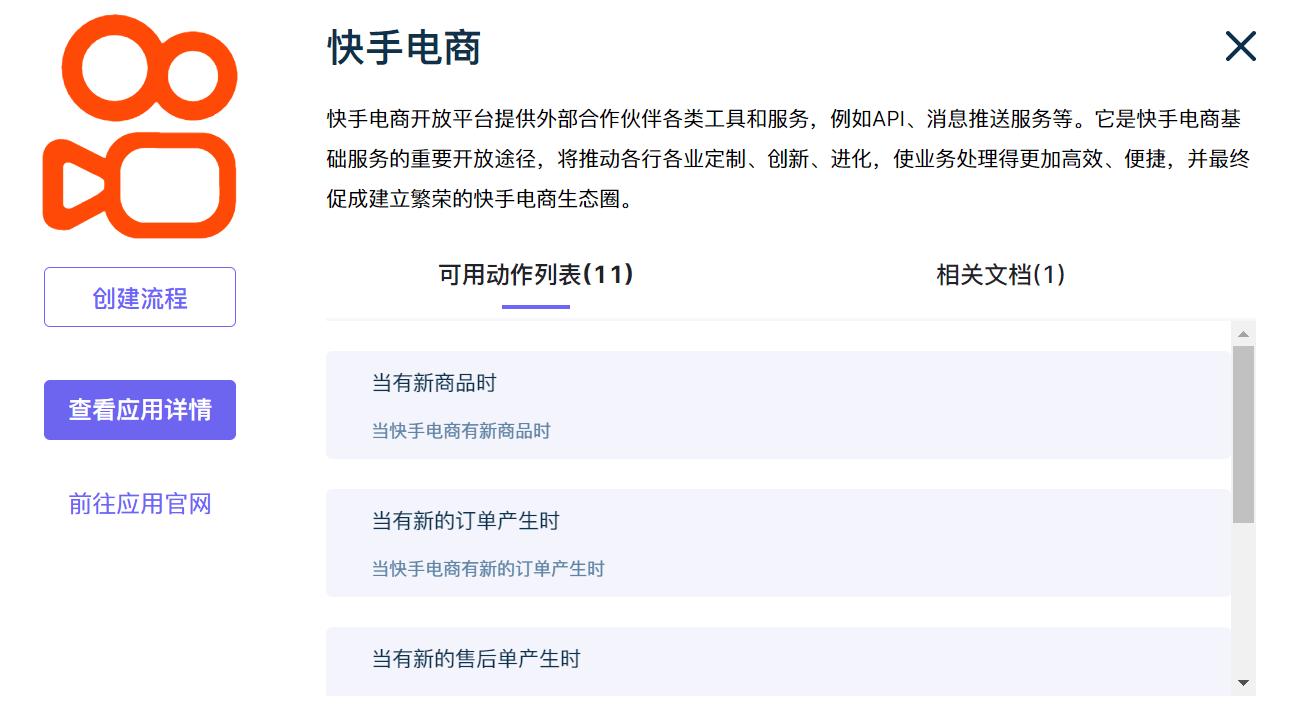Image resolution: width=1297 pixels, height=718 pixels.
Task: Click description text 当快手电商有新商品时
Action: tap(461, 431)
